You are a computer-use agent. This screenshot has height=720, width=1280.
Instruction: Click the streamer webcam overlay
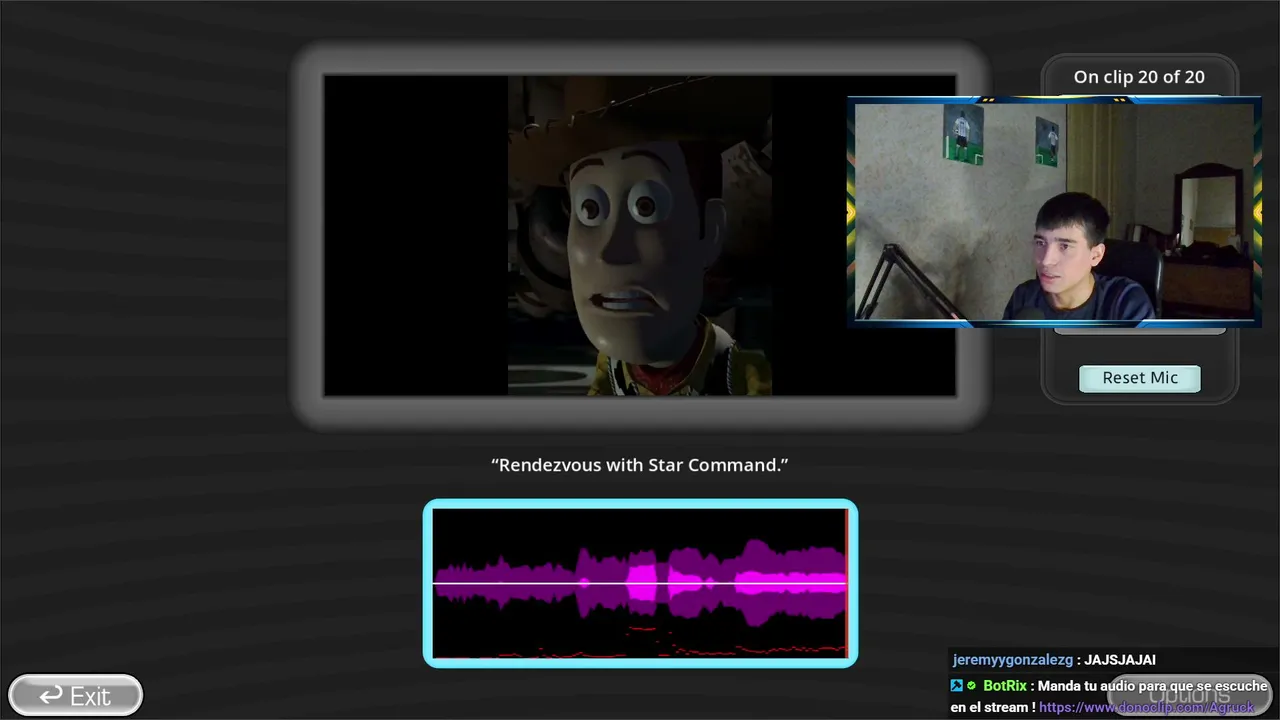coord(1053,212)
